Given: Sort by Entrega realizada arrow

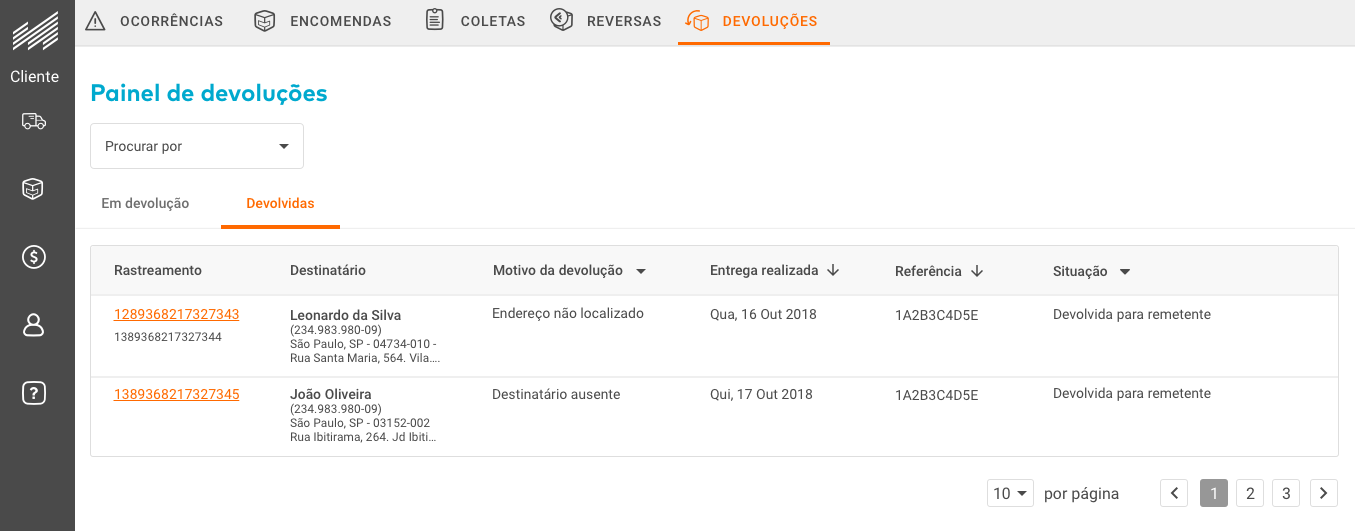Looking at the screenshot, I should [x=833, y=271].
